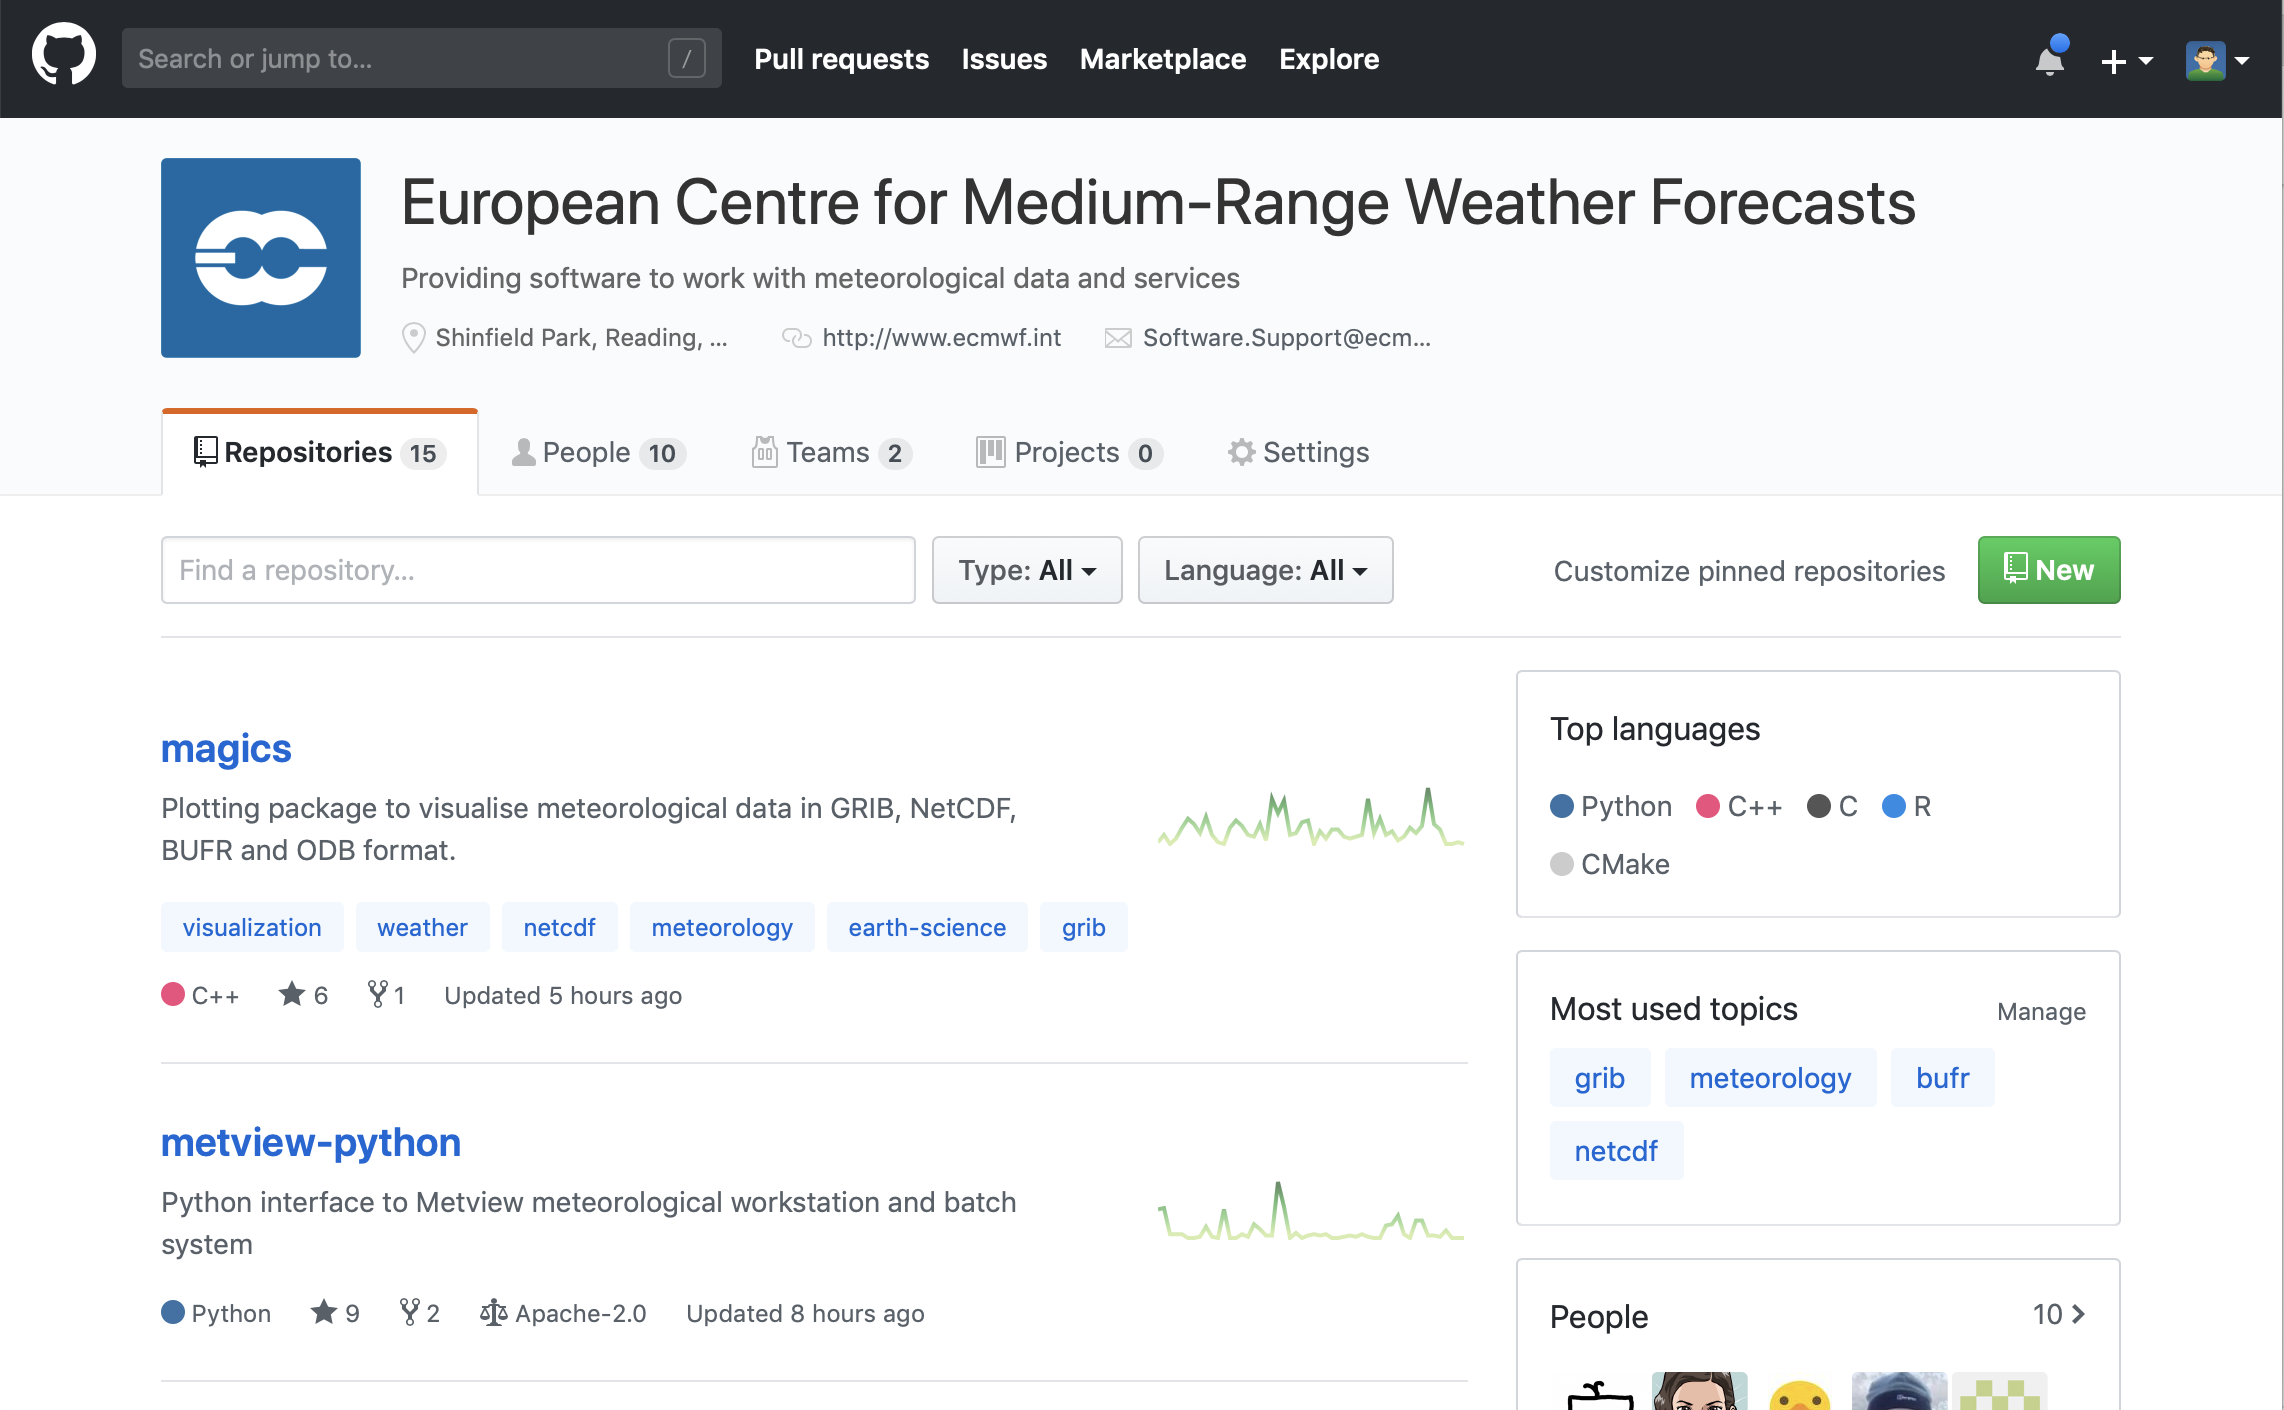Open the Type: All filter dropdown

(1026, 570)
